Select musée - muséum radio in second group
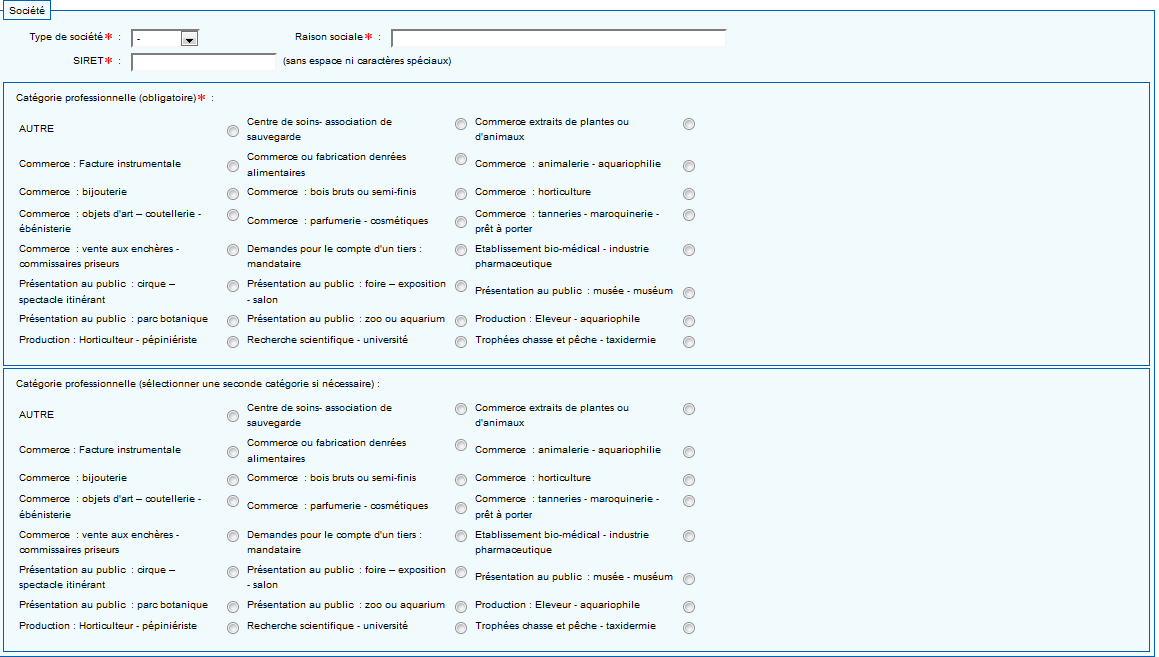 coord(689,579)
